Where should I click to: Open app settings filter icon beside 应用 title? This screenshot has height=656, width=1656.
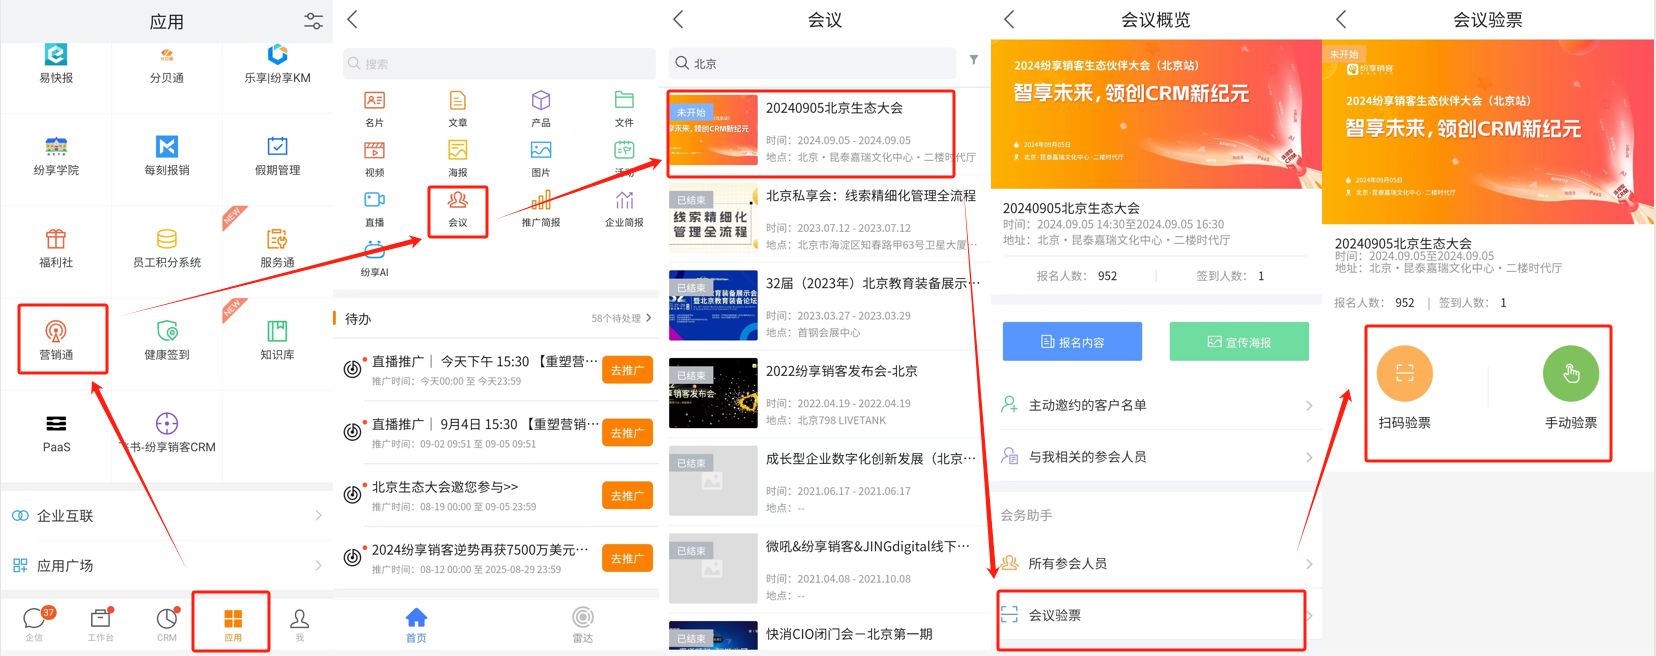pyautogui.click(x=313, y=21)
